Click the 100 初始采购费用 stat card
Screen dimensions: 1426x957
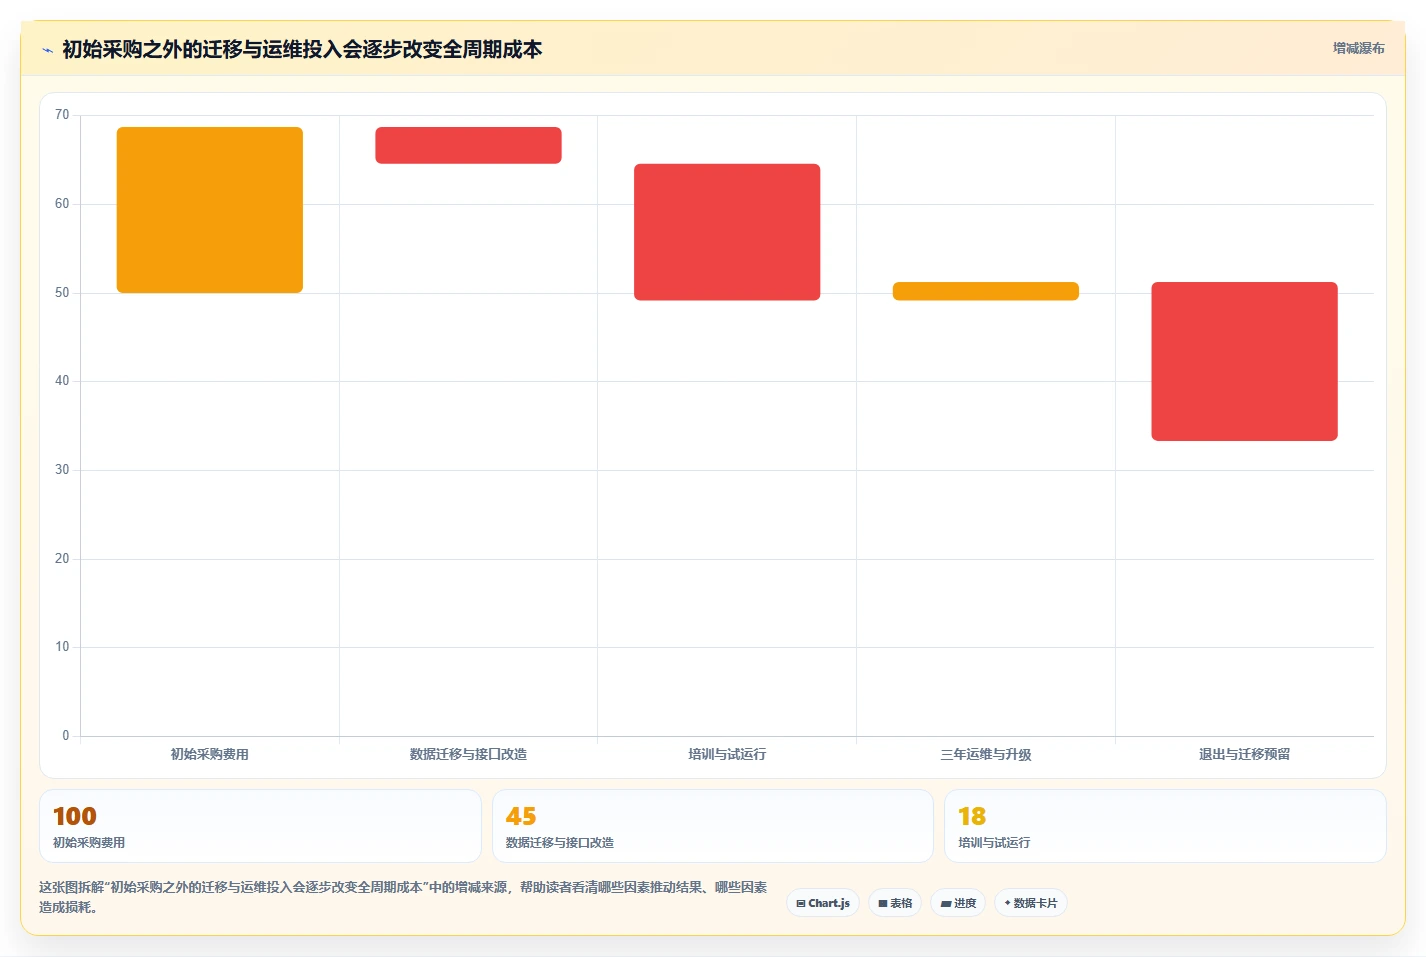[260, 826]
